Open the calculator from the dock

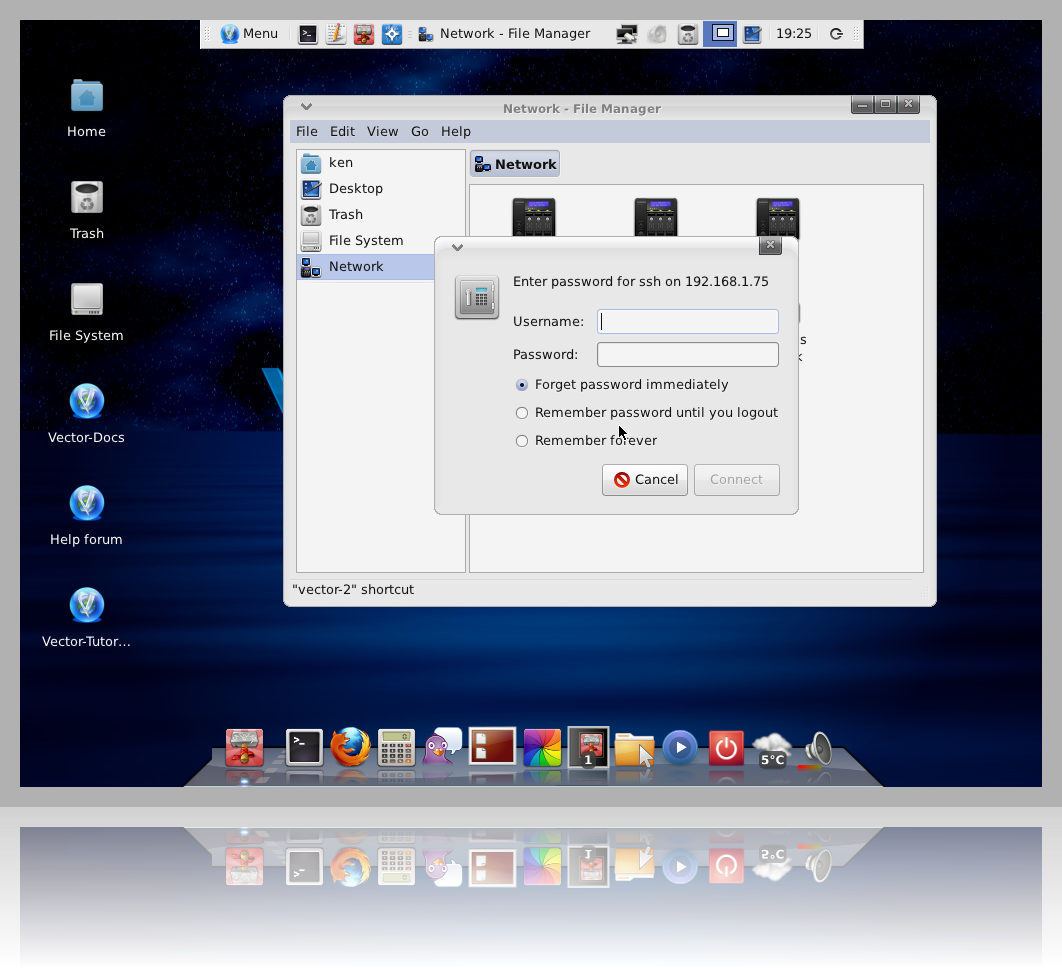coord(396,747)
